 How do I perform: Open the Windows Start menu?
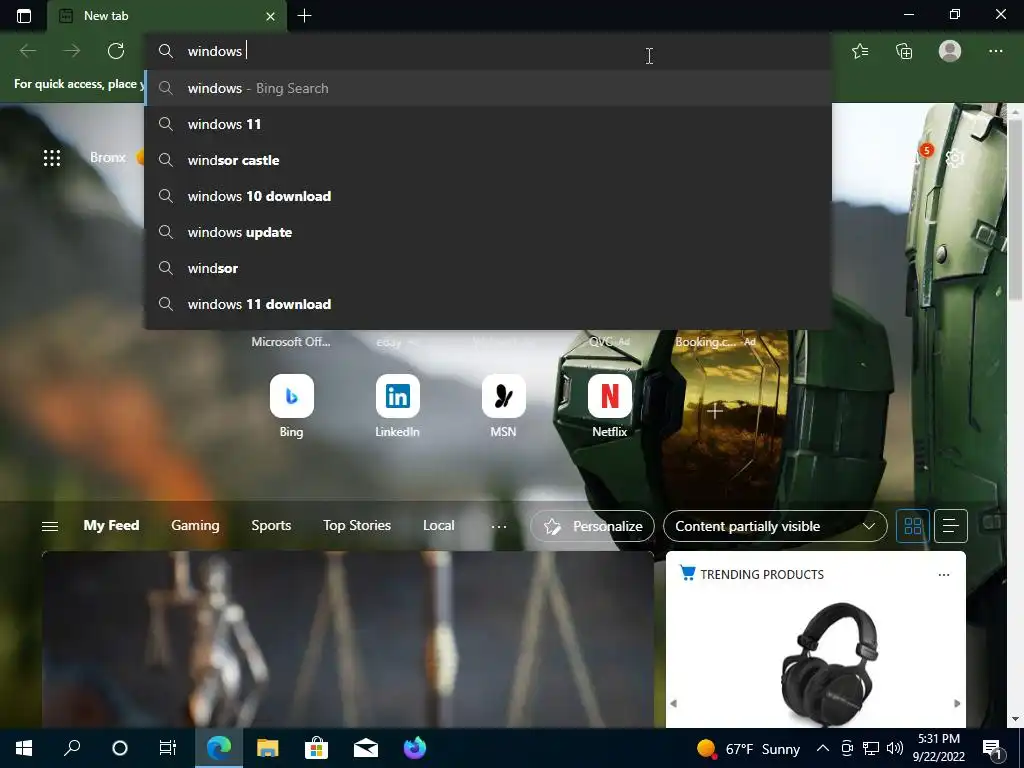[x=24, y=748]
